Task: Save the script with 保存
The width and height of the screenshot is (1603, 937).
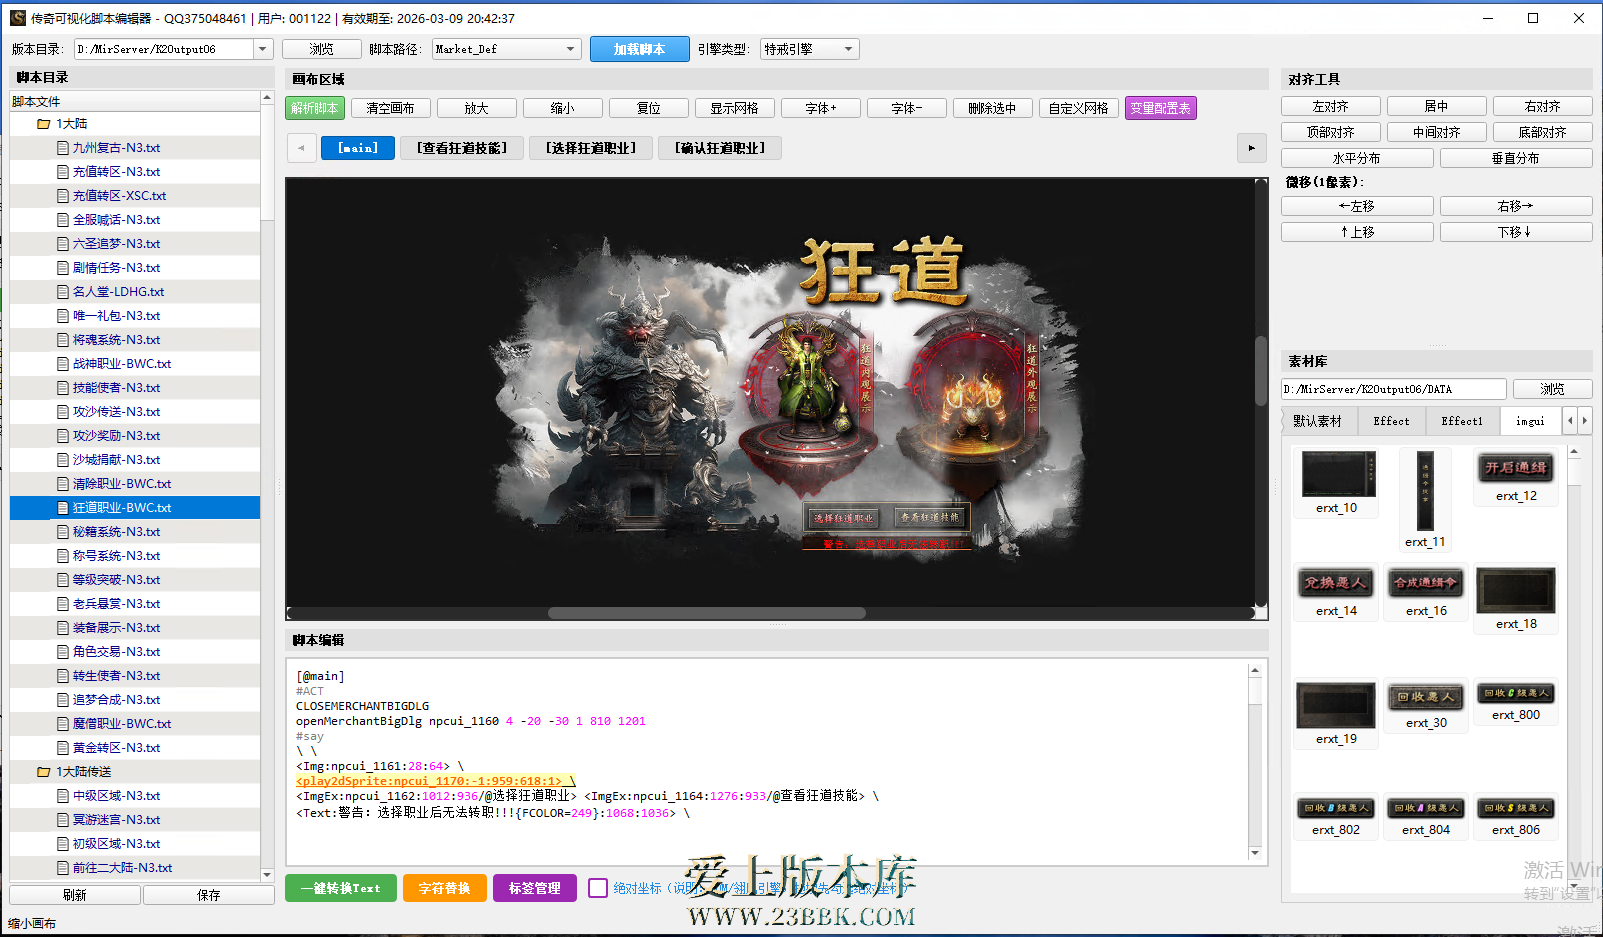Action: pyautogui.click(x=208, y=894)
